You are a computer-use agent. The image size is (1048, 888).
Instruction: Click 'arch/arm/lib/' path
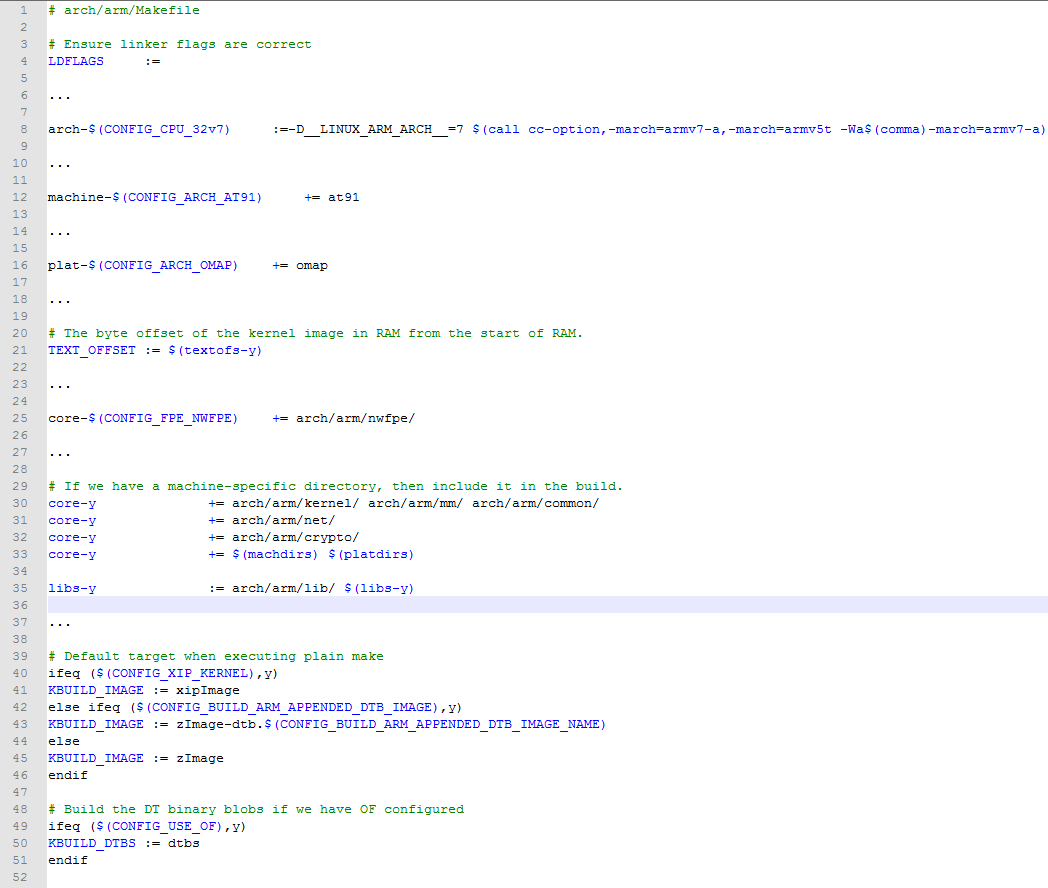pos(283,588)
